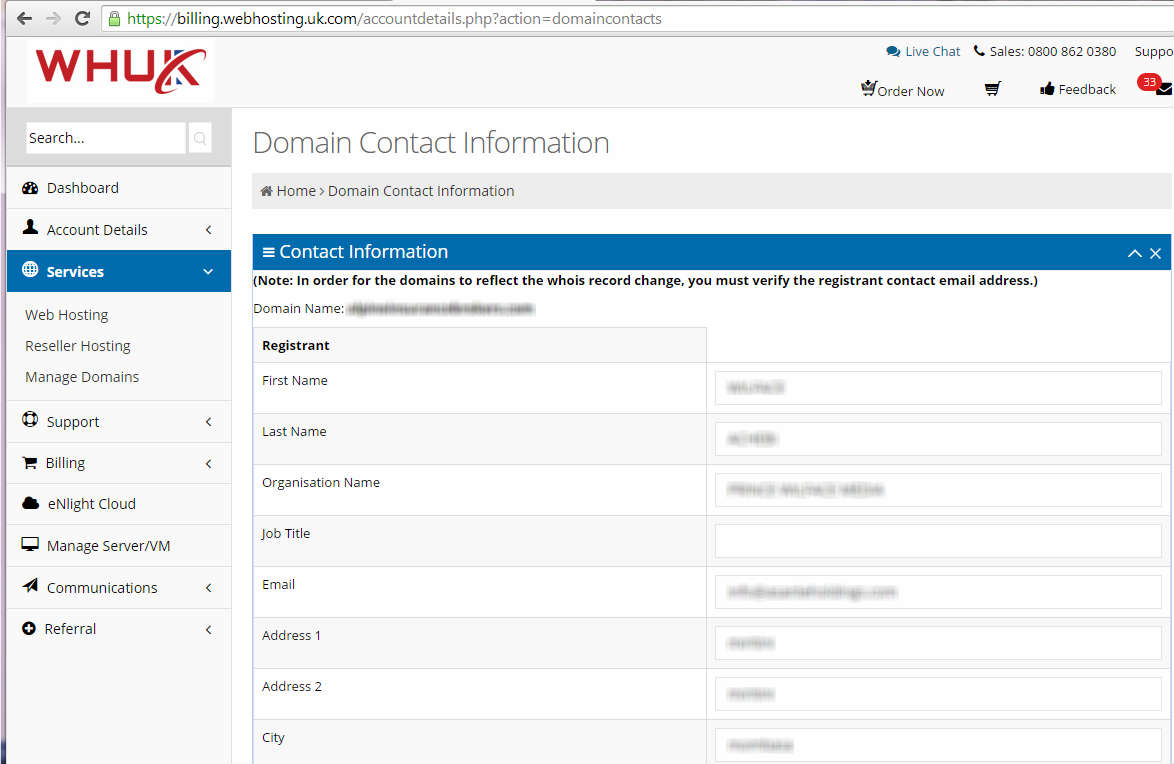
Task: Open eNlight Cloud in sidebar
Action: [90, 504]
